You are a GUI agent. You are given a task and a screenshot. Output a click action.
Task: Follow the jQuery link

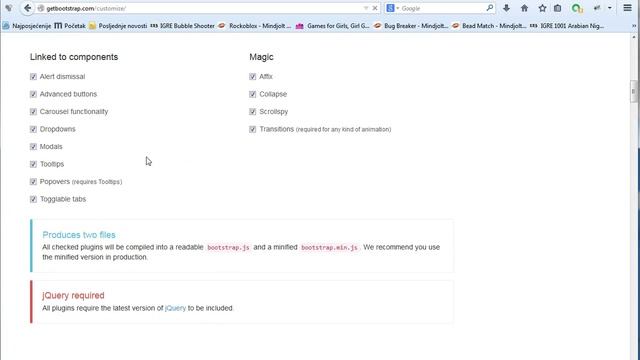point(175,308)
